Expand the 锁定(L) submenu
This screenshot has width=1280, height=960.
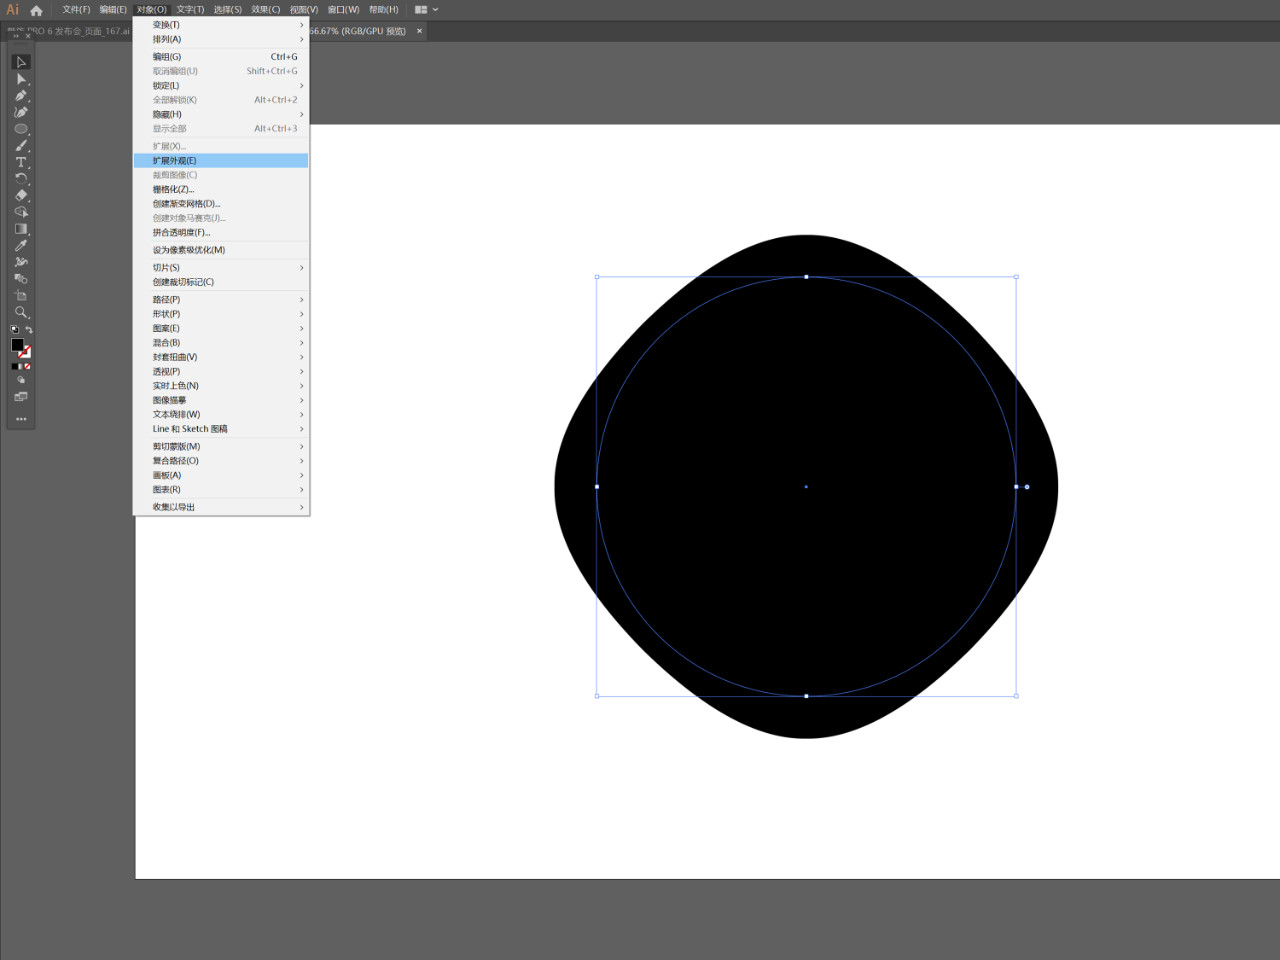point(221,85)
